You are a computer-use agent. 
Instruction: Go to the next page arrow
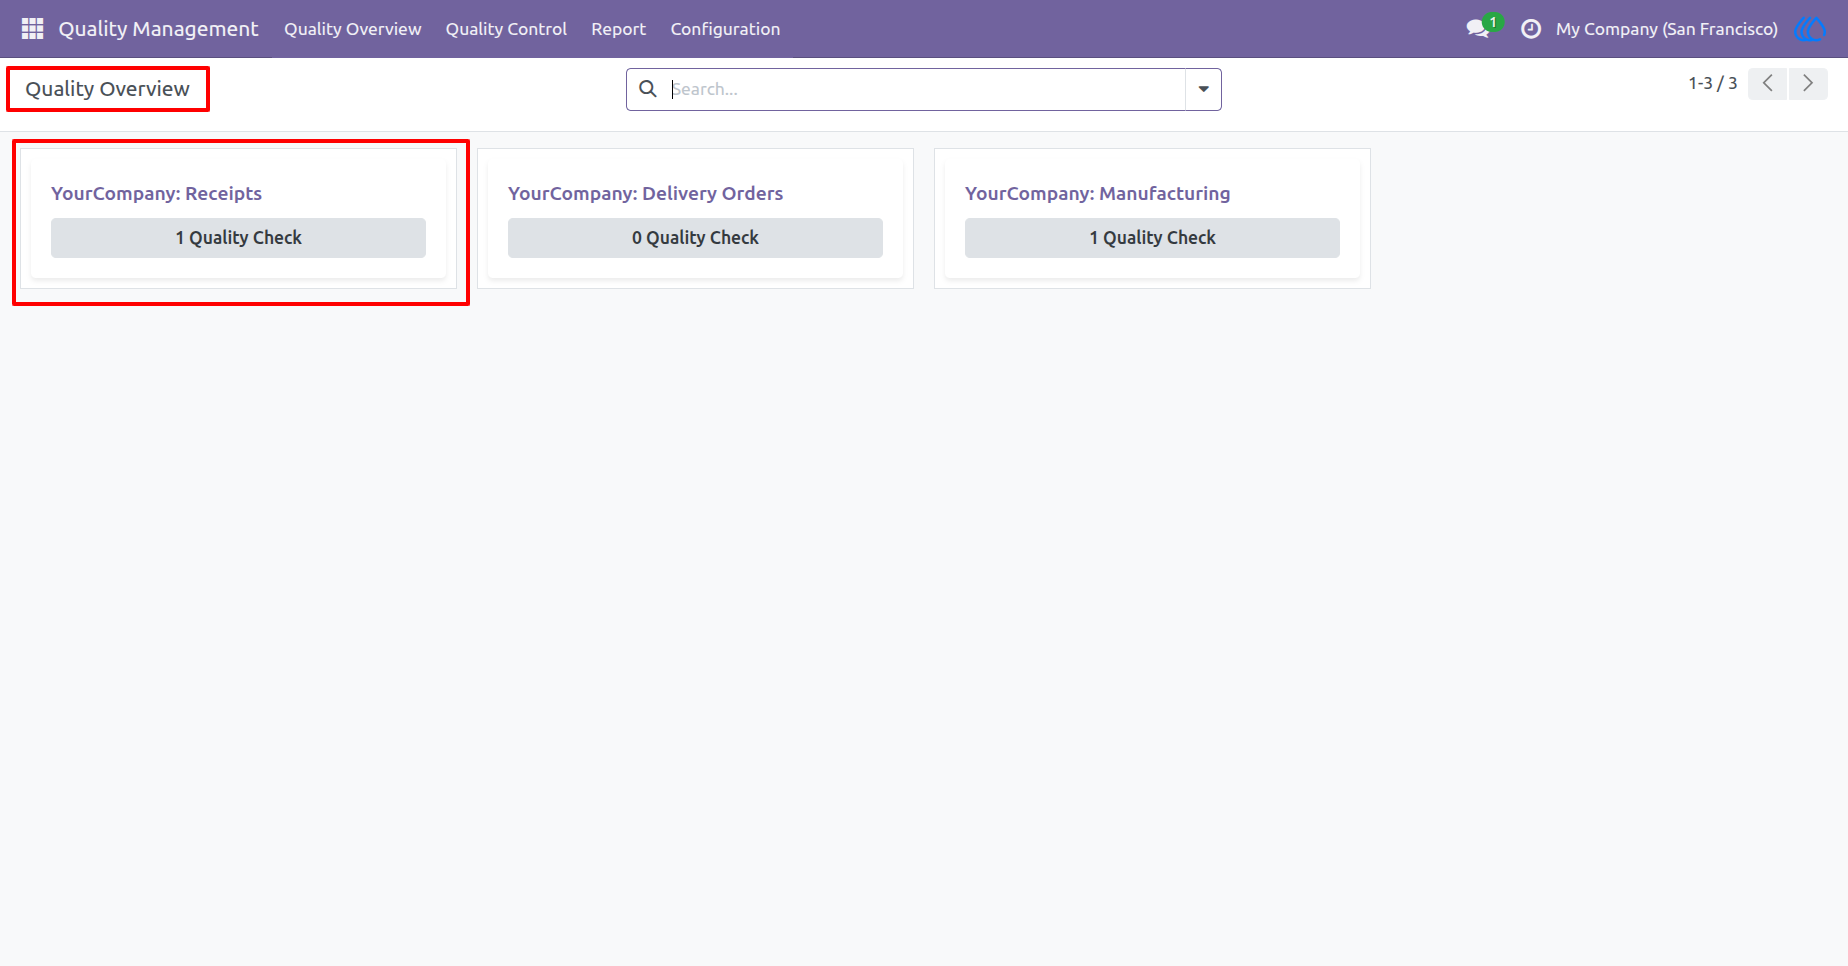click(x=1808, y=84)
